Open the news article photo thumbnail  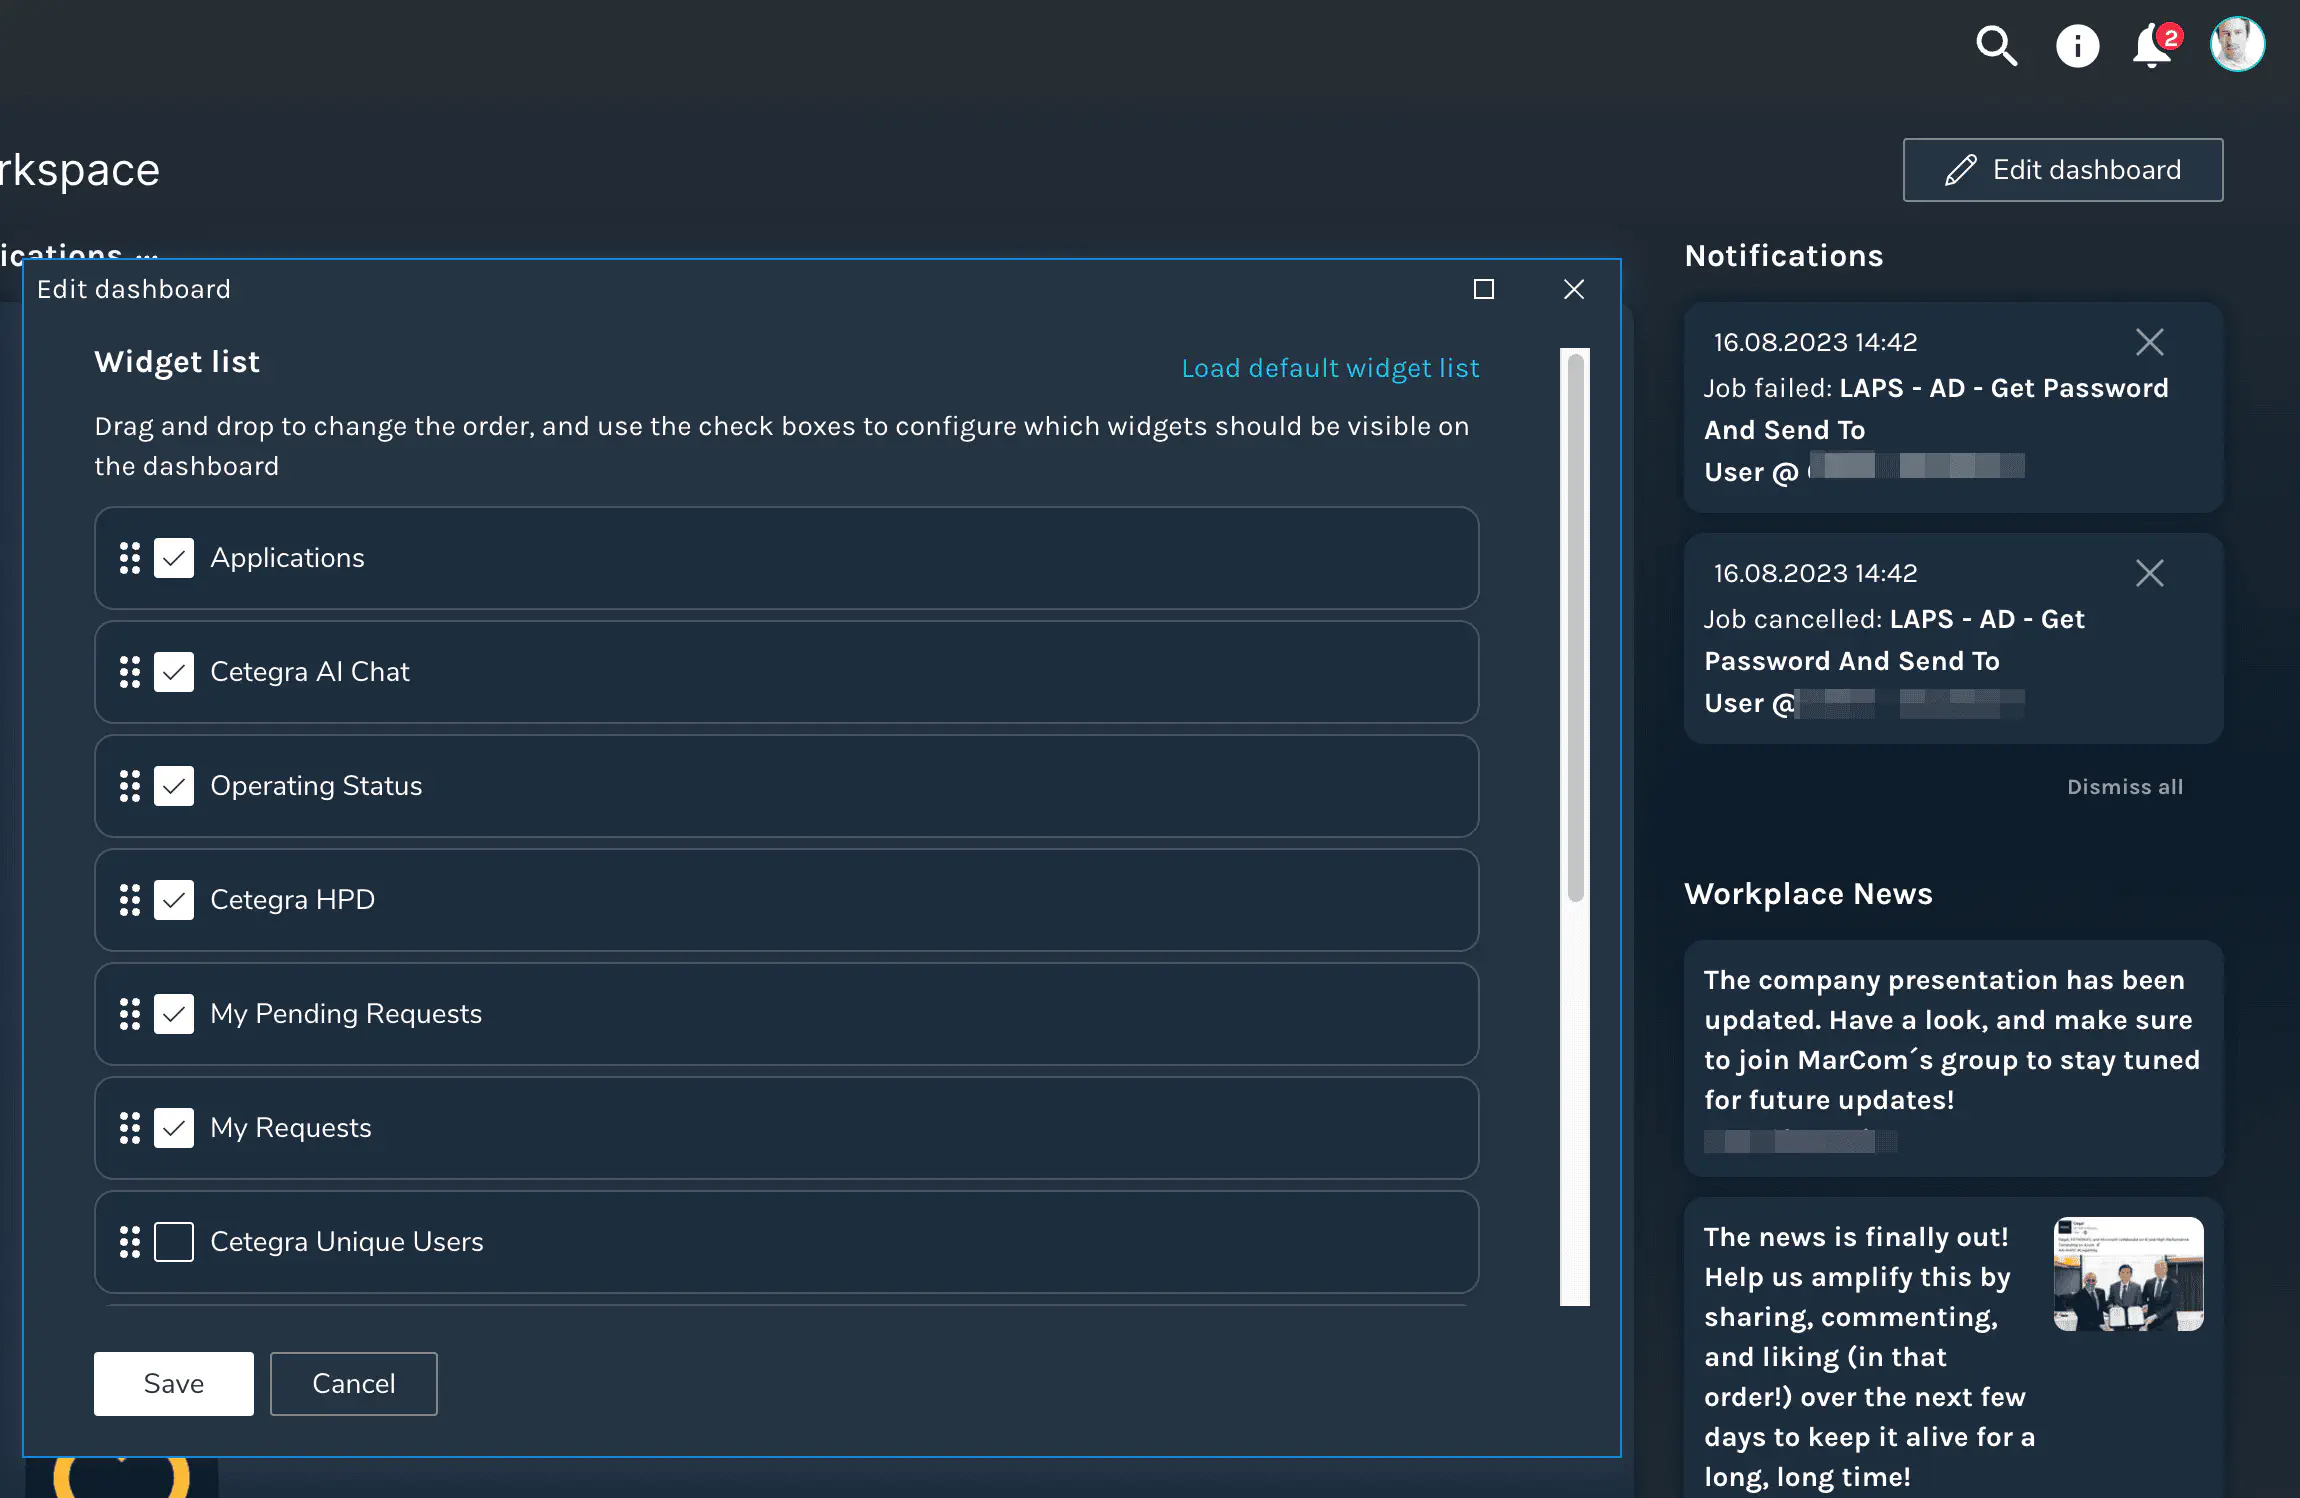click(x=2128, y=1274)
